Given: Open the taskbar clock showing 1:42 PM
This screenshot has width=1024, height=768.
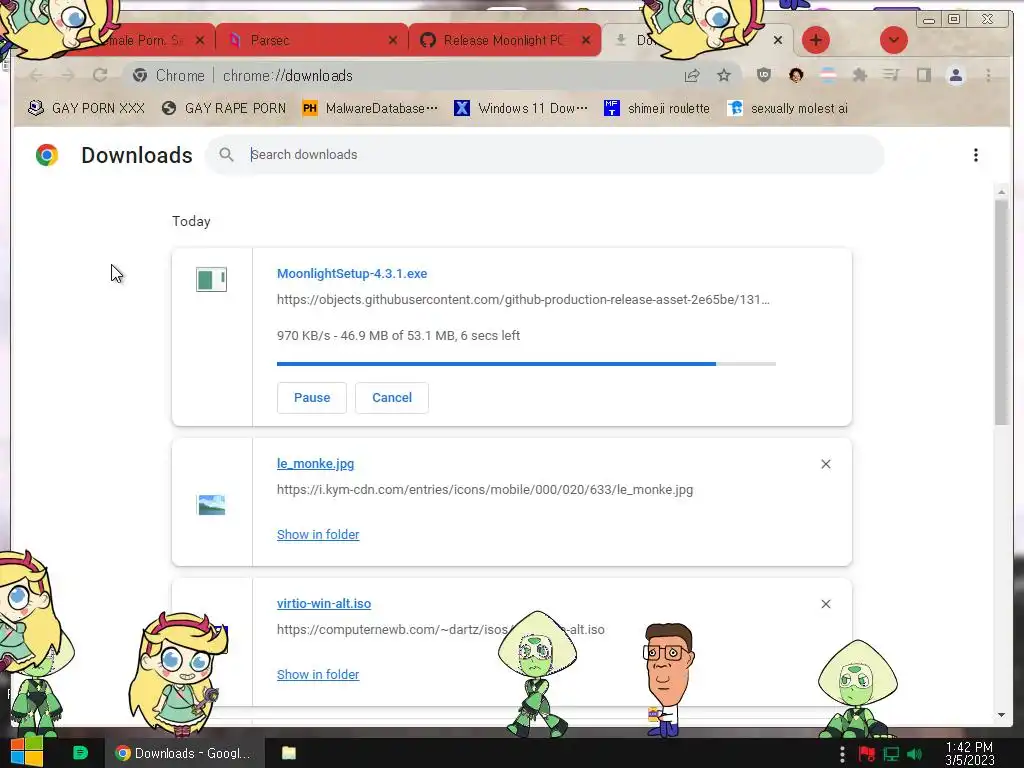Looking at the screenshot, I should tap(969, 754).
